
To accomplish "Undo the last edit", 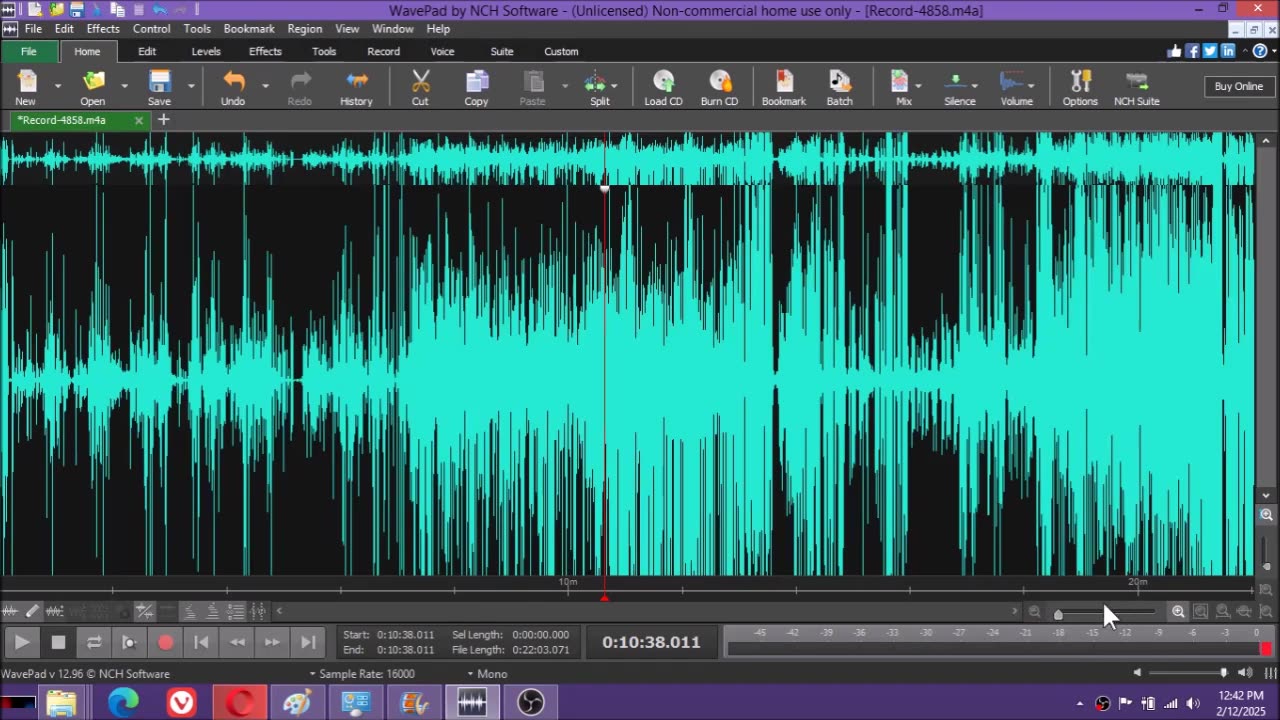I will click(x=233, y=87).
